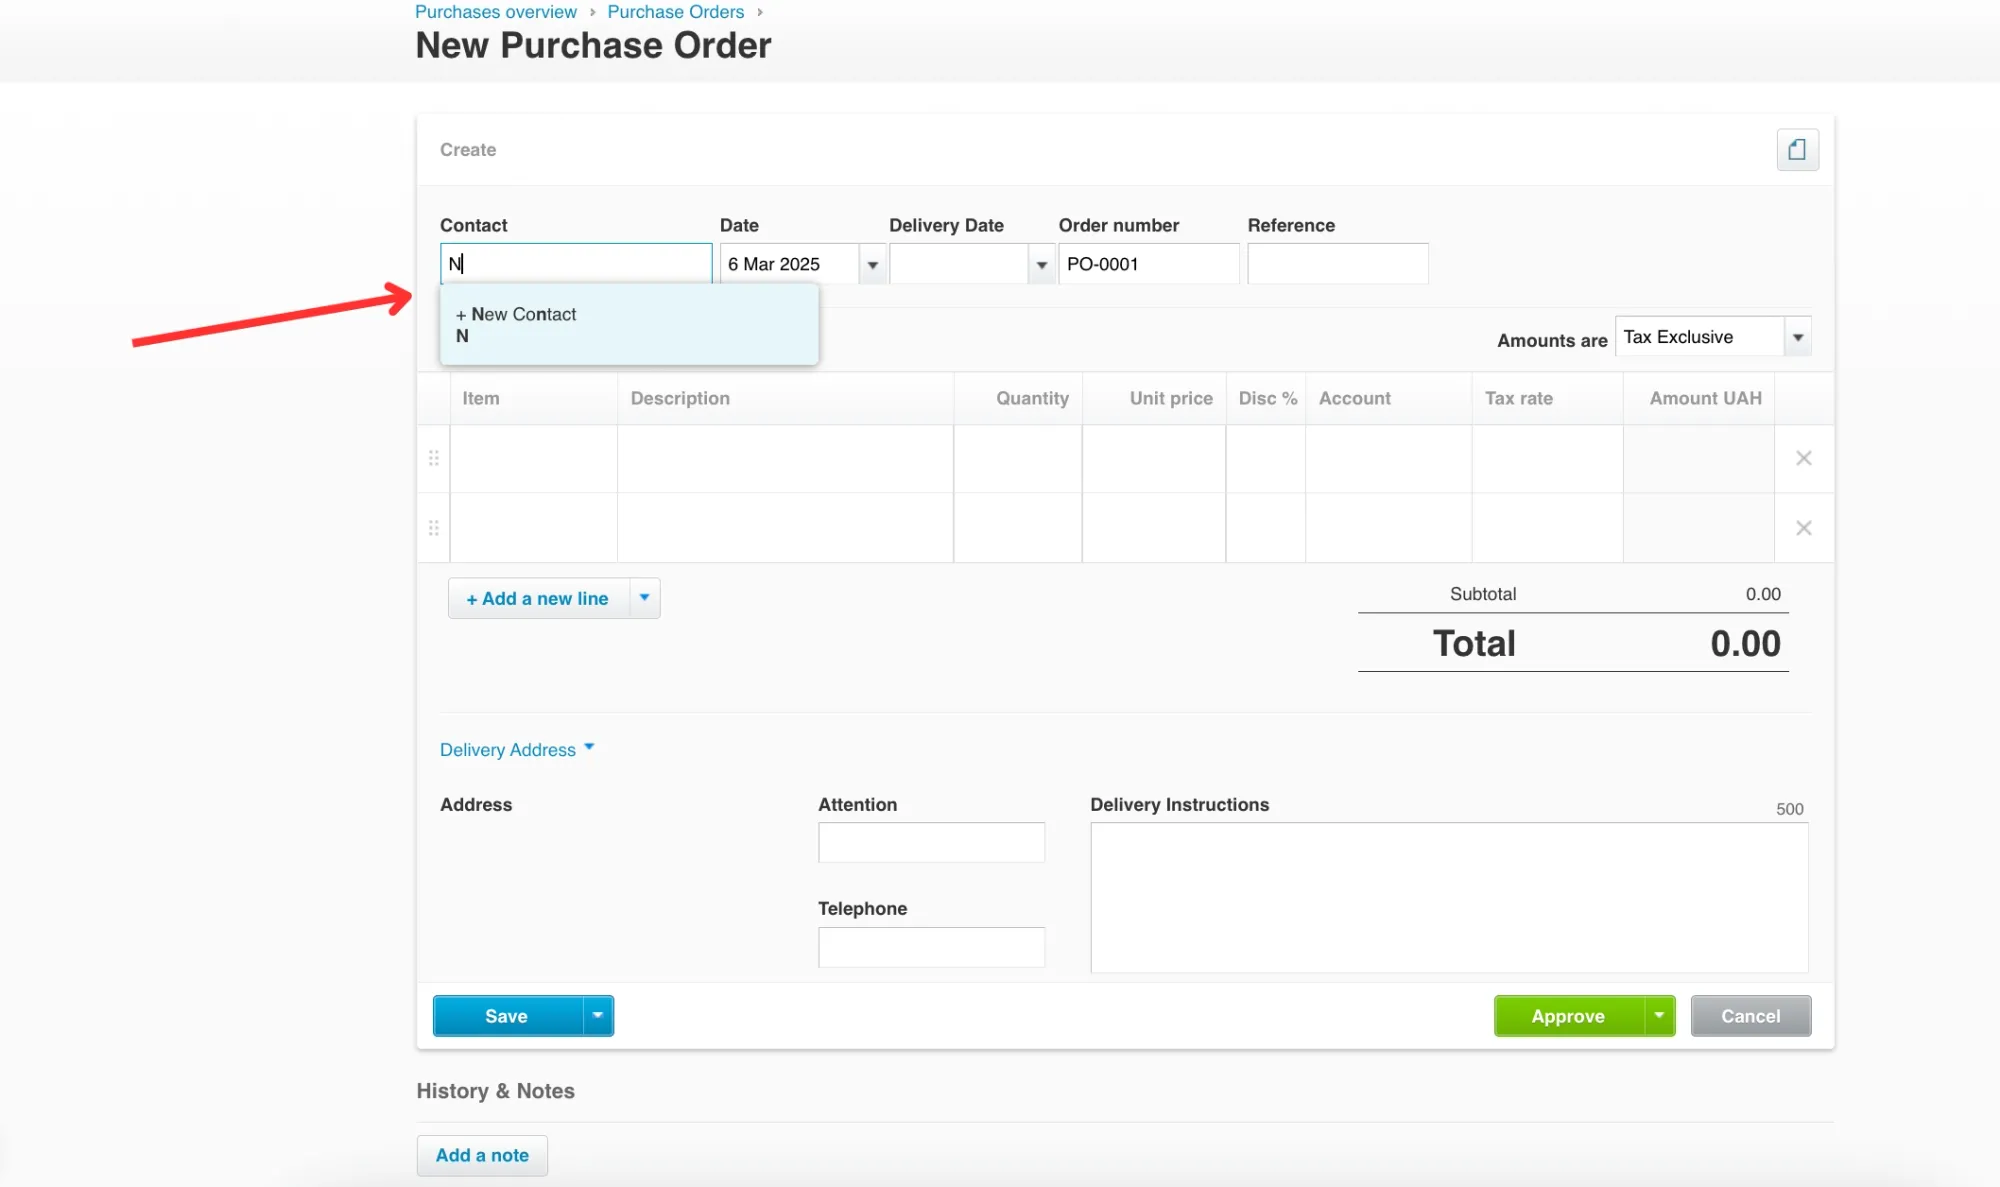Click the Reference input field
The width and height of the screenshot is (2000, 1187).
[x=1338, y=264]
